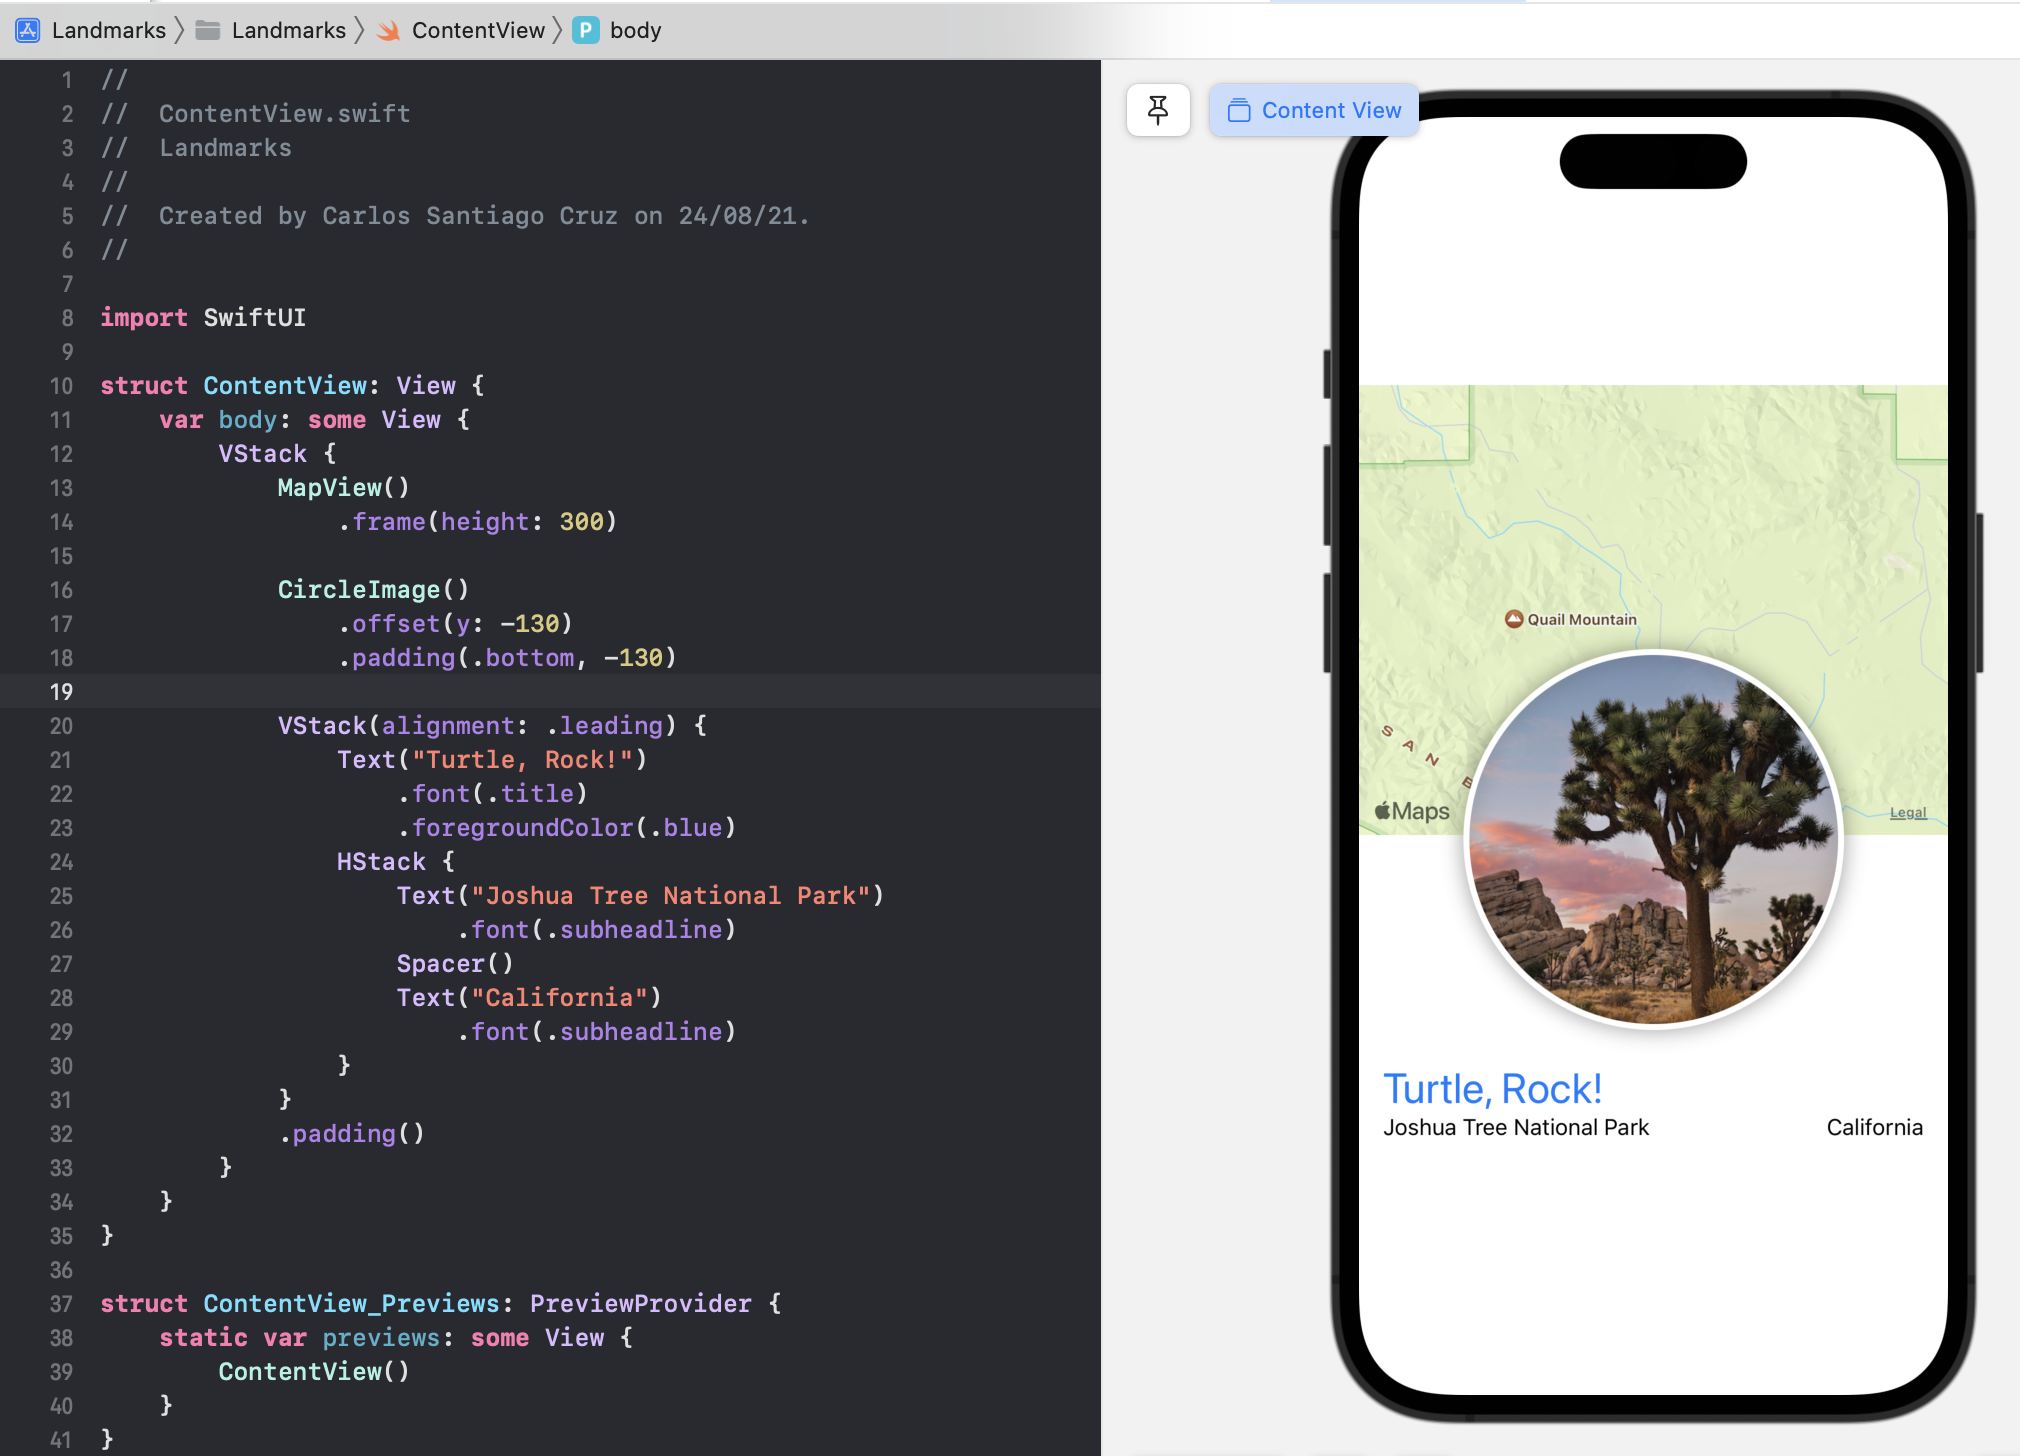Click the Landmarks folder icon in breadcrumb

[x=208, y=30]
